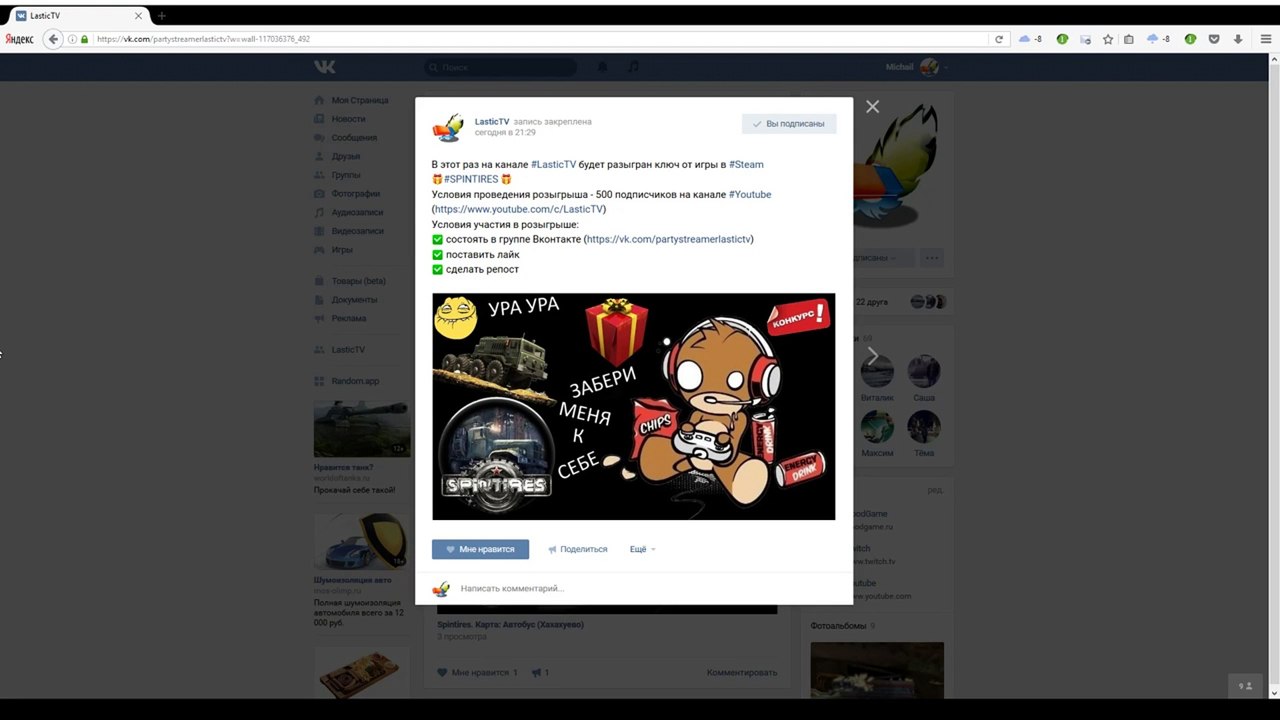
Task: Open the notifications bell in VK header
Action: click(603, 67)
